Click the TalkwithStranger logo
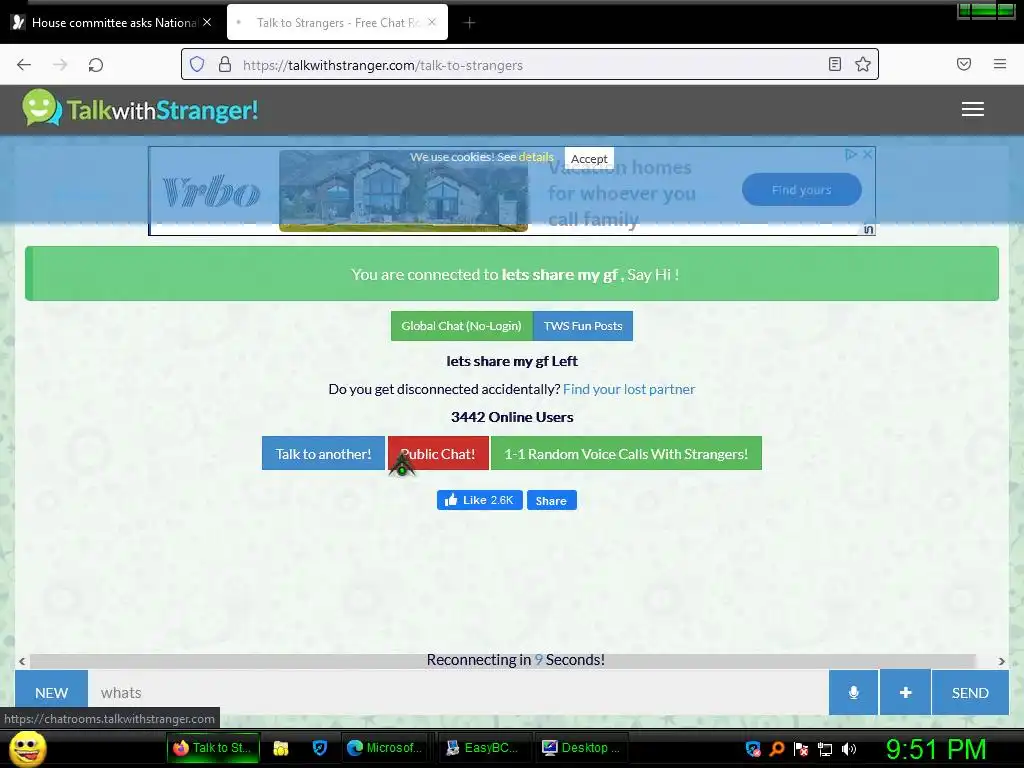This screenshot has width=1024, height=768. (x=140, y=108)
